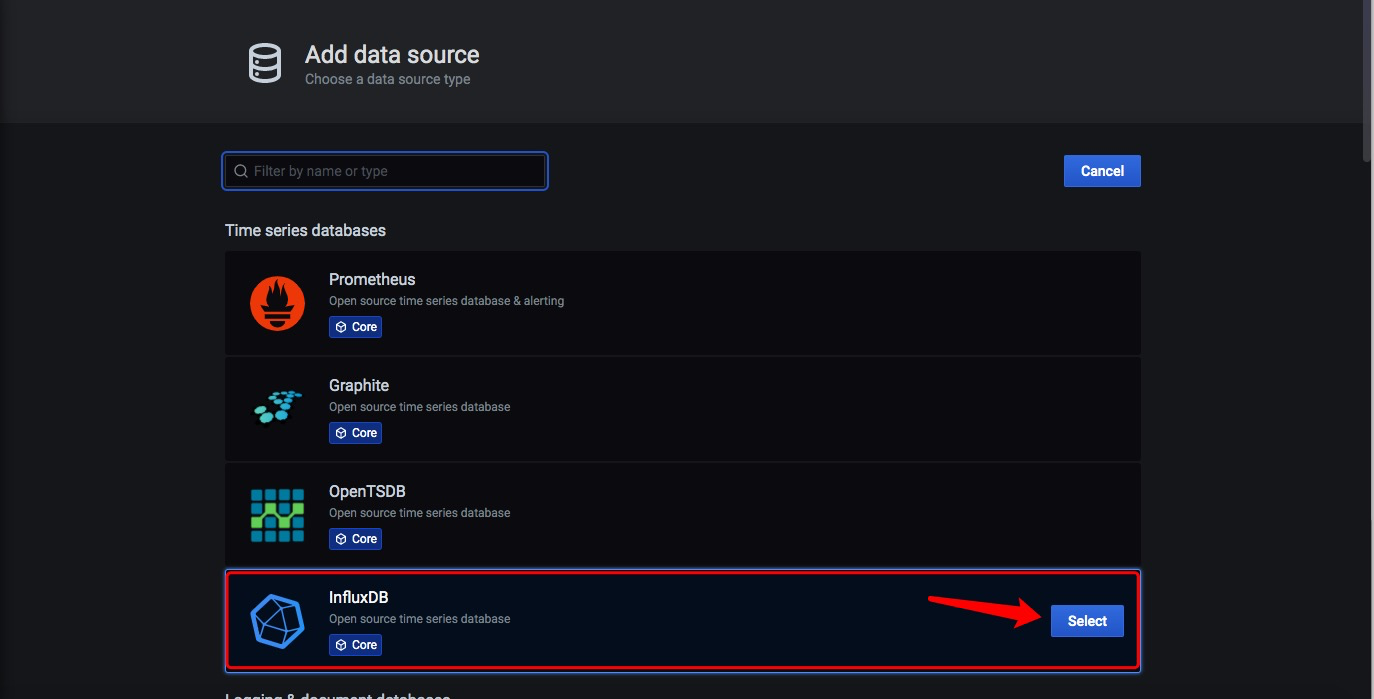The height and width of the screenshot is (699, 1374).
Task: Click the Core badge under OpenTSDB
Action: tap(355, 539)
